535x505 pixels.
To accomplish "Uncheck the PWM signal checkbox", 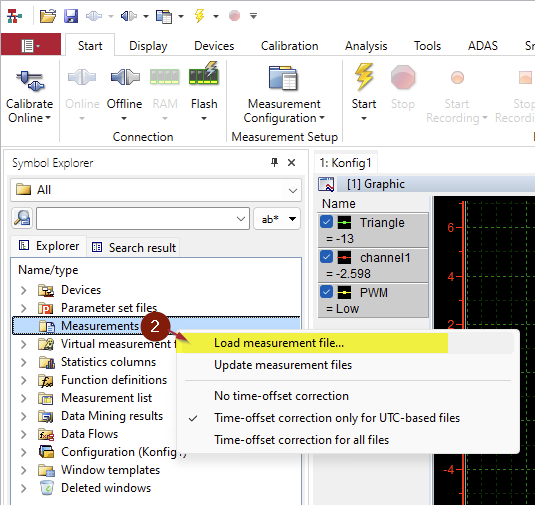I will (x=327, y=292).
